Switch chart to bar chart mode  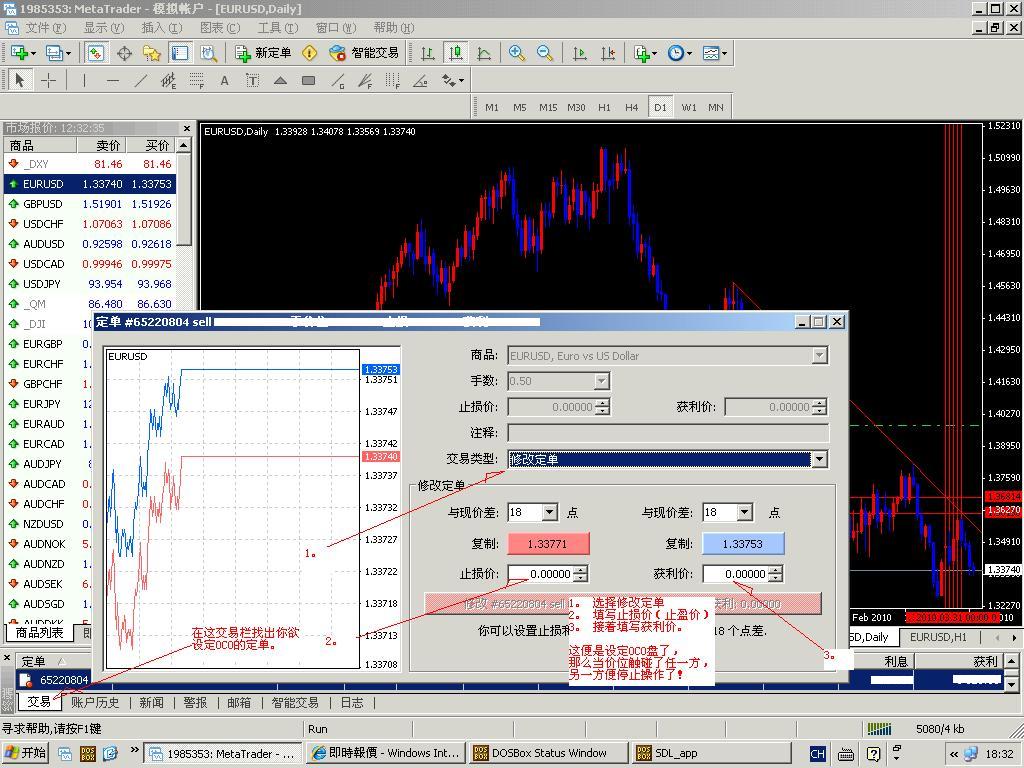point(428,53)
